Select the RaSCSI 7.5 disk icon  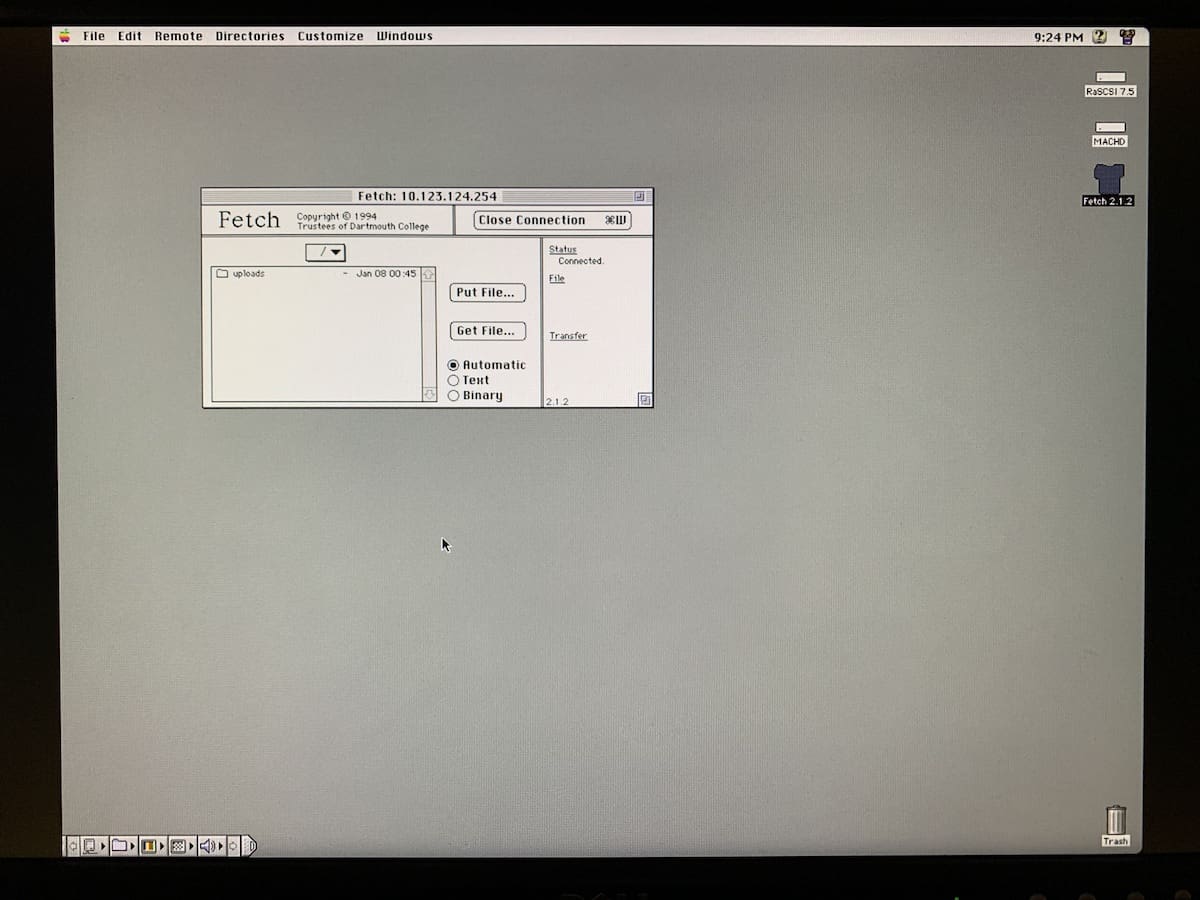point(1110,83)
